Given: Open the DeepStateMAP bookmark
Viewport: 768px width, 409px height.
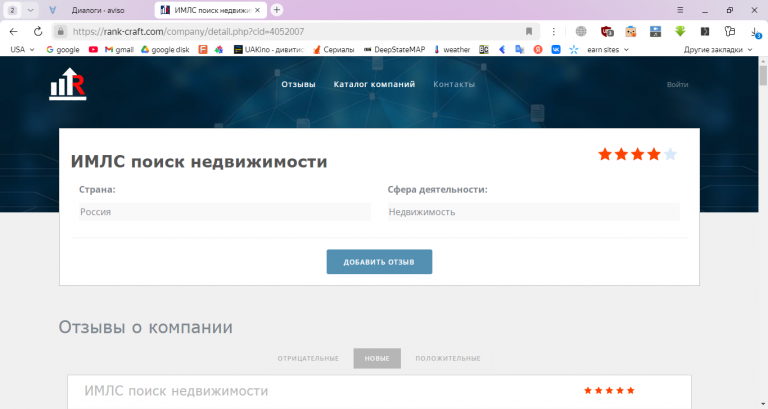Looking at the screenshot, I should pyautogui.click(x=394, y=49).
